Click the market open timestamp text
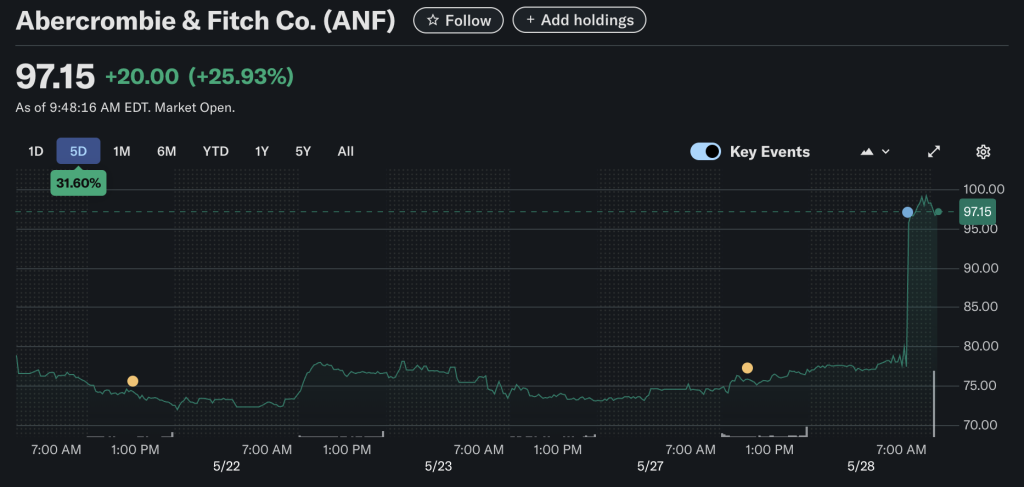This screenshot has width=1024, height=487. point(125,108)
